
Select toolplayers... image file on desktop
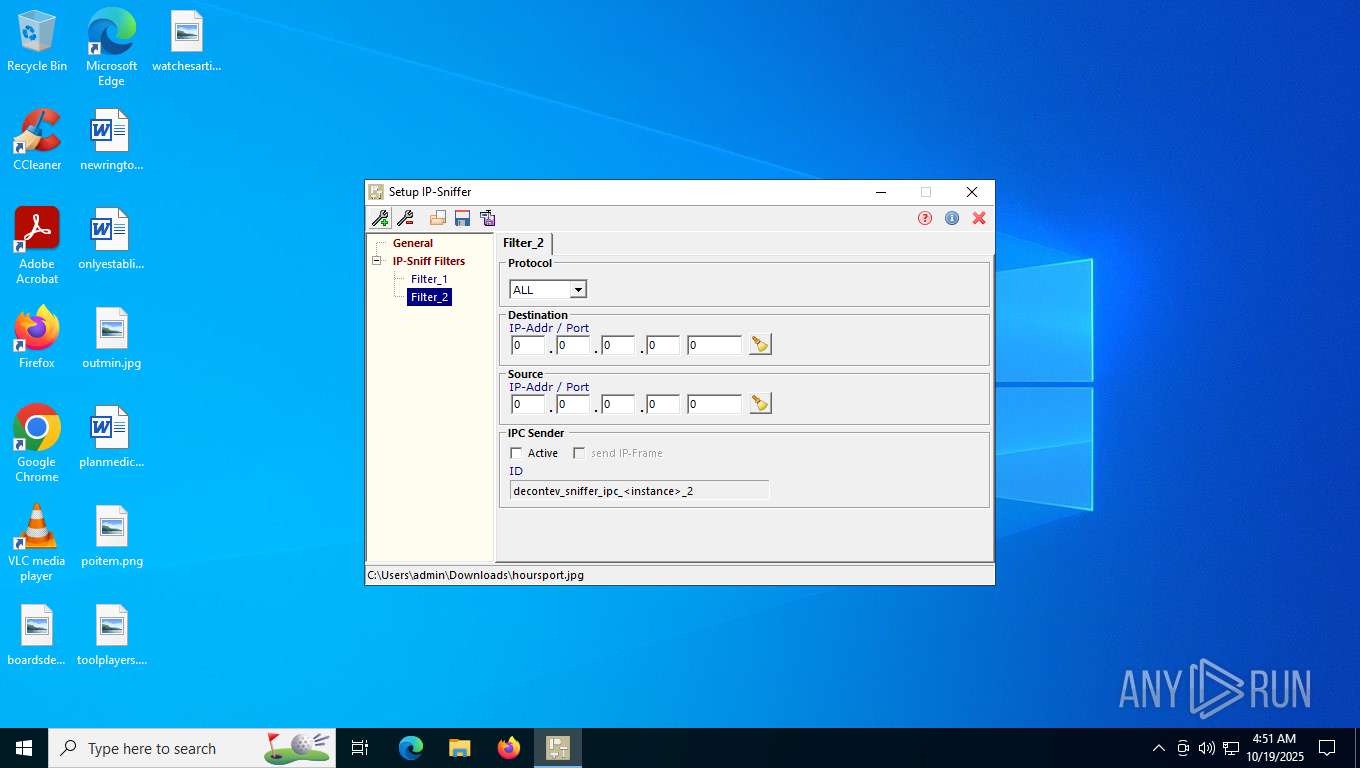[111, 636]
